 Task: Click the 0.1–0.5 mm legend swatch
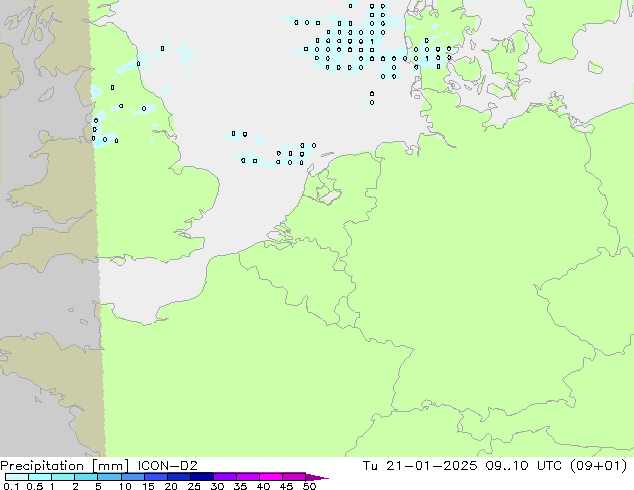[x=17, y=477]
